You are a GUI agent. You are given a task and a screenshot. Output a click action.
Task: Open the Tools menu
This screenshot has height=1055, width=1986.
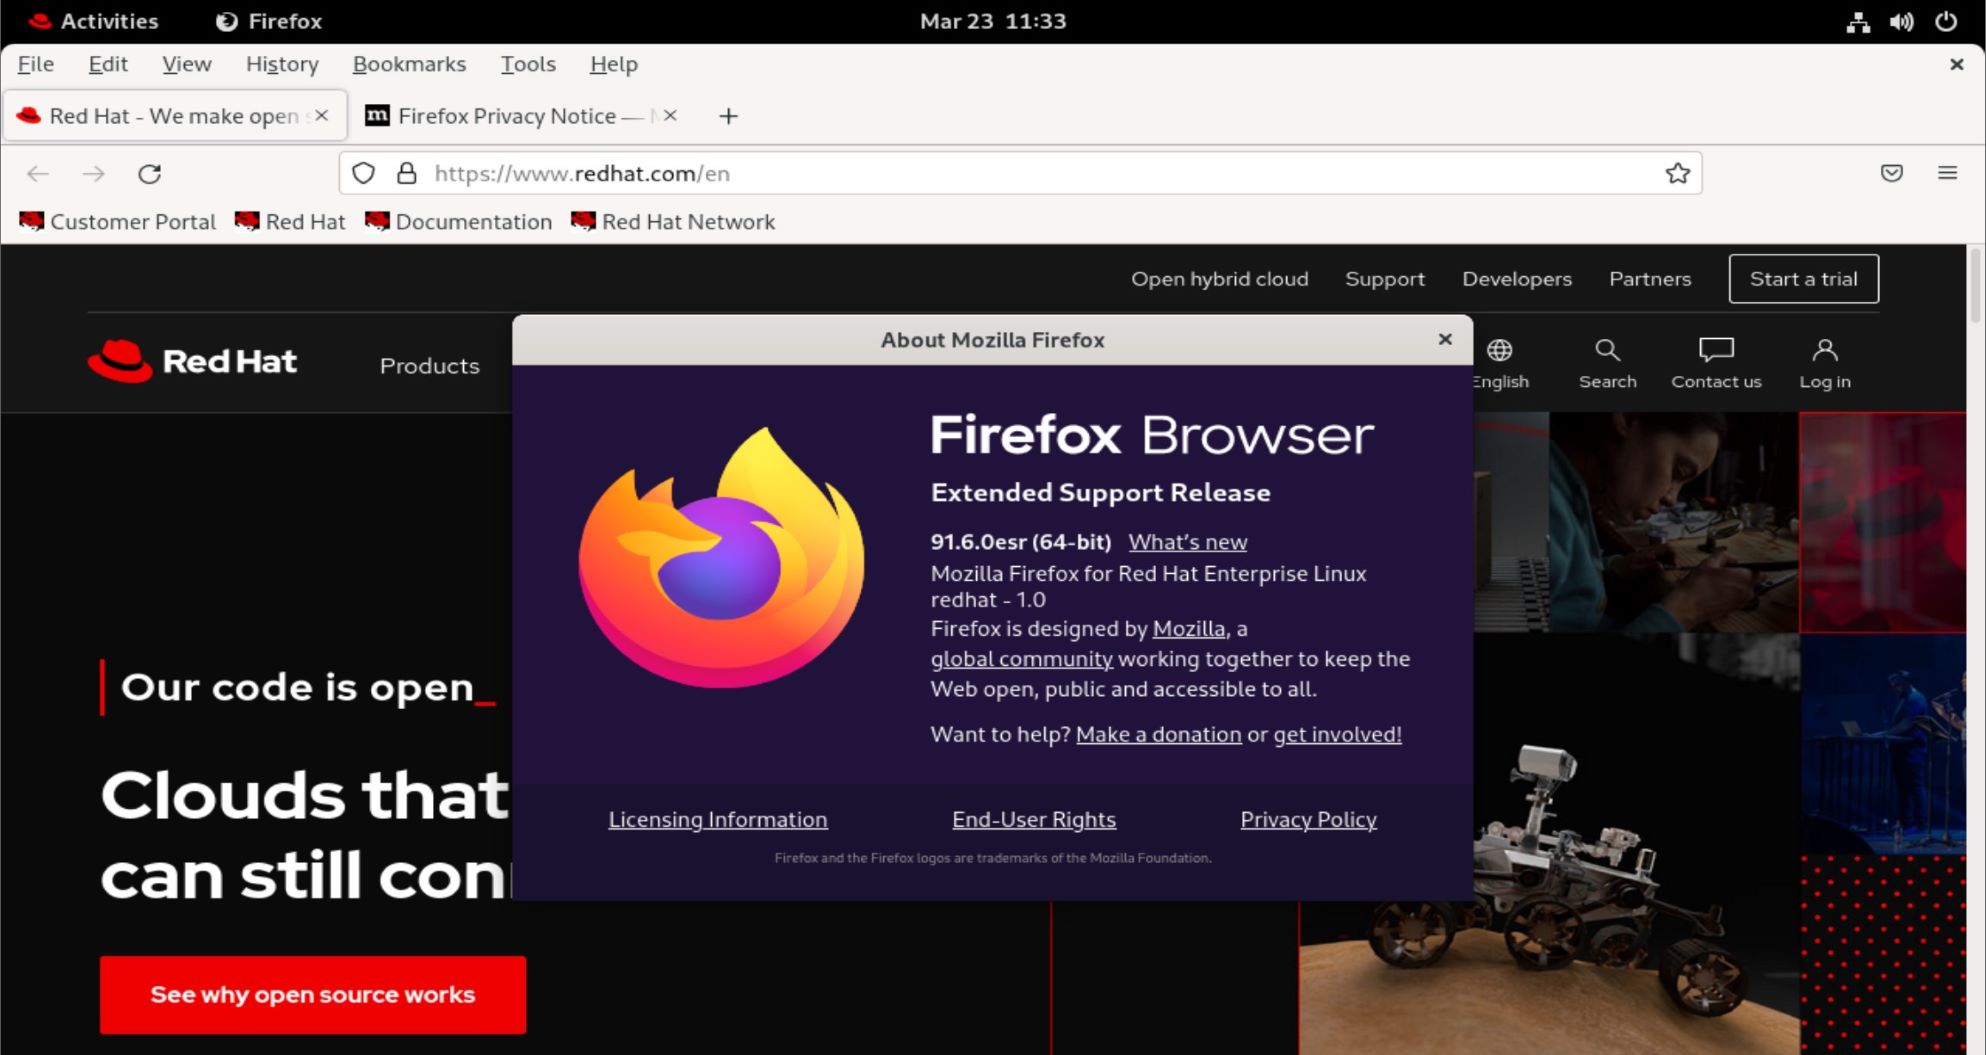tap(528, 64)
